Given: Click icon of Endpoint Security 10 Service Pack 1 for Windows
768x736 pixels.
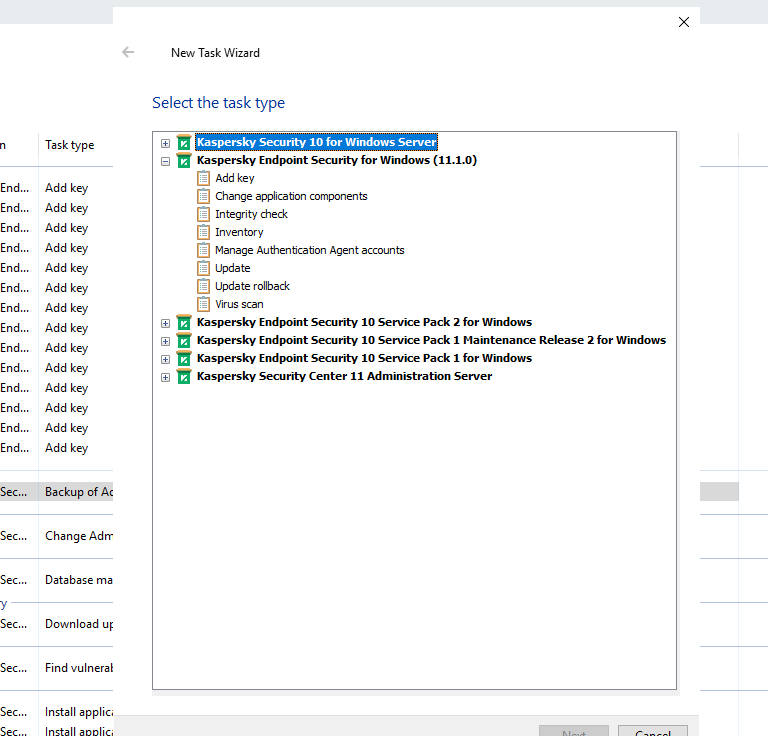Looking at the screenshot, I should (x=184, y=358).
